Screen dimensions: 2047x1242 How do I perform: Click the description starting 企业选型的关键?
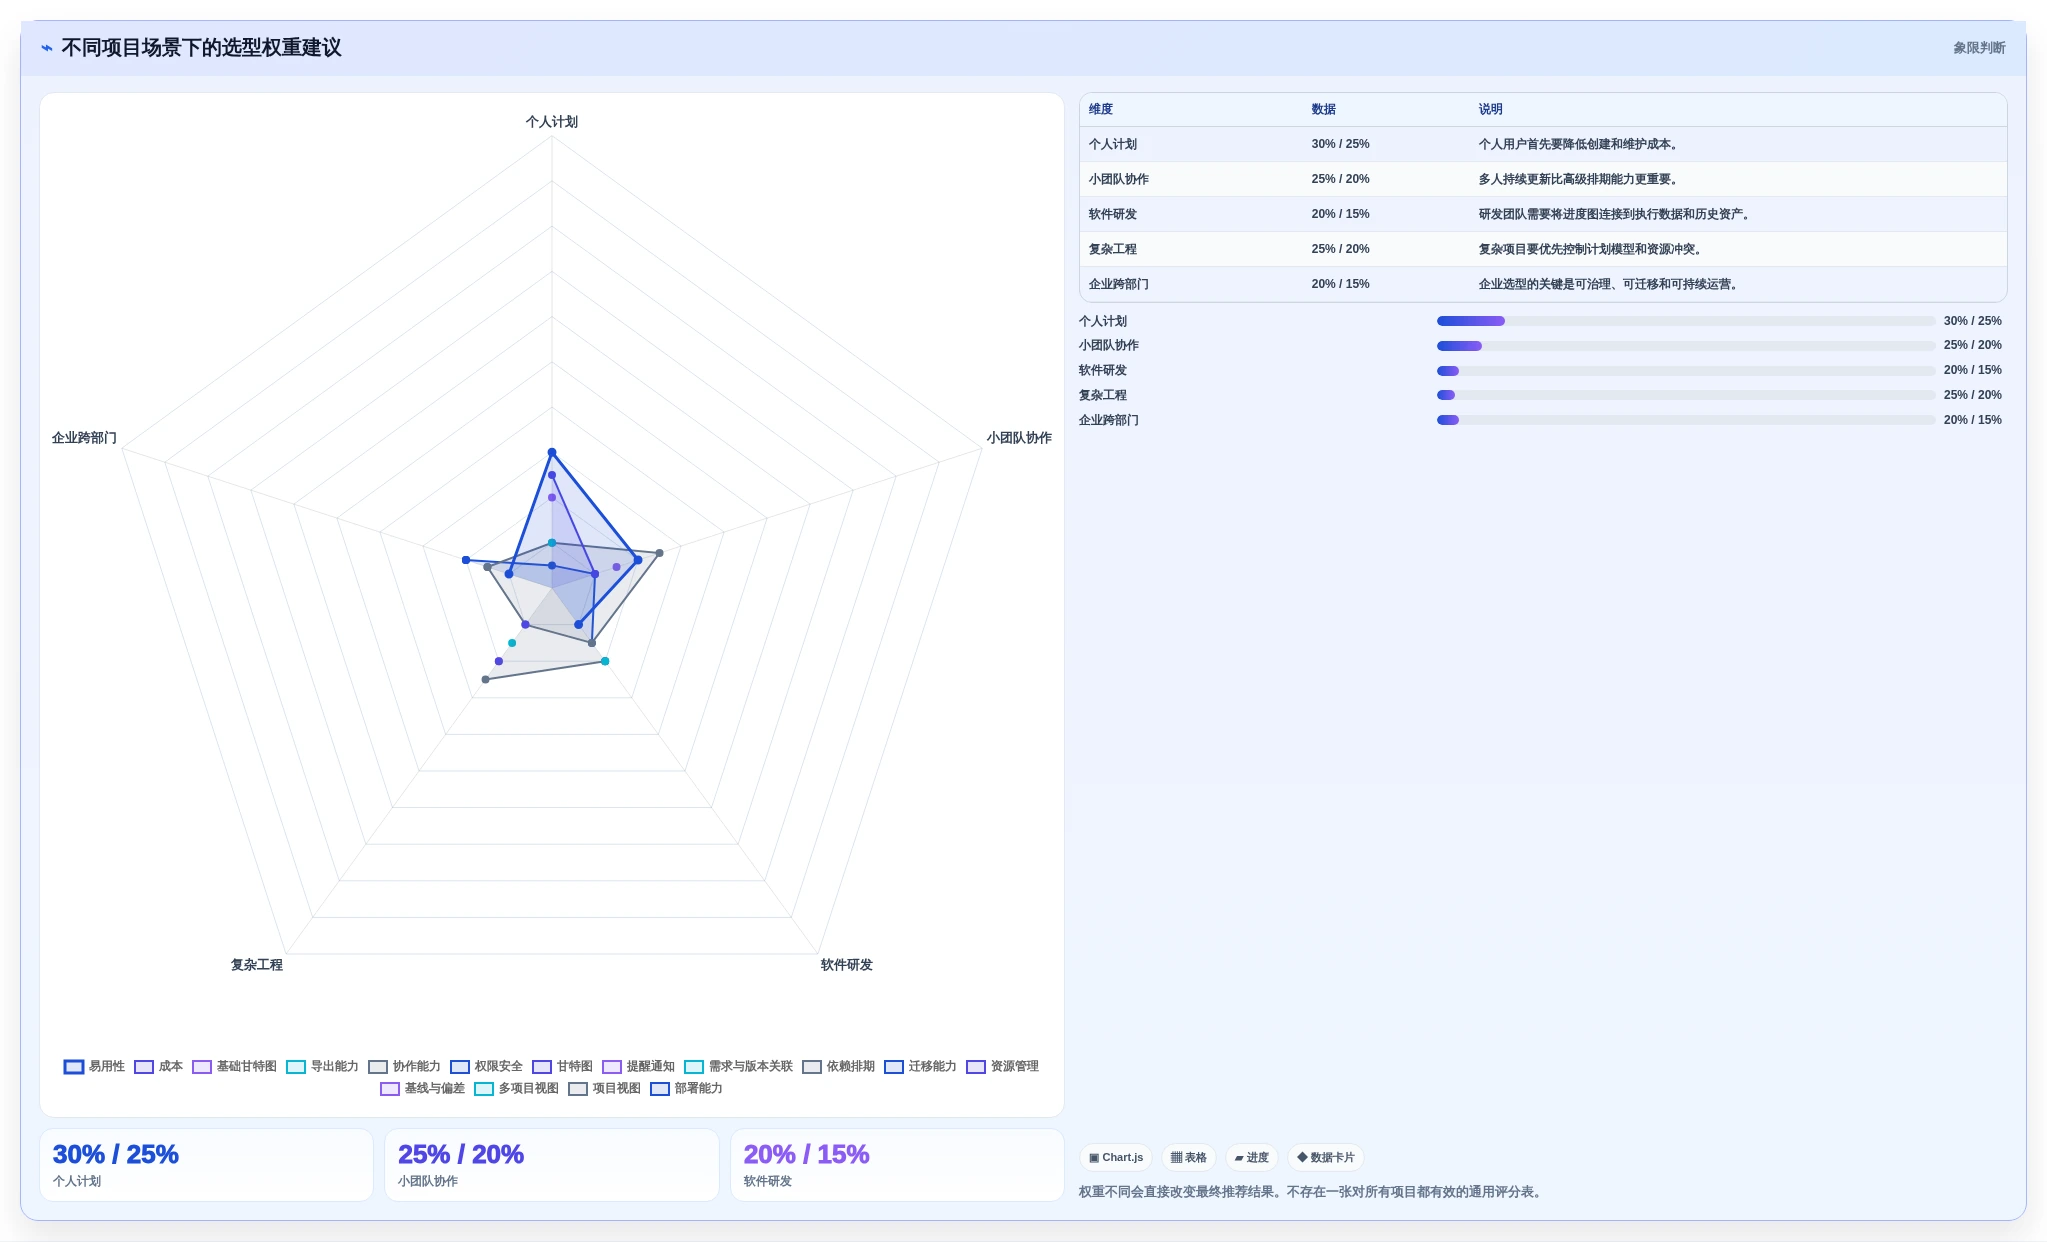click(1610, 284)
